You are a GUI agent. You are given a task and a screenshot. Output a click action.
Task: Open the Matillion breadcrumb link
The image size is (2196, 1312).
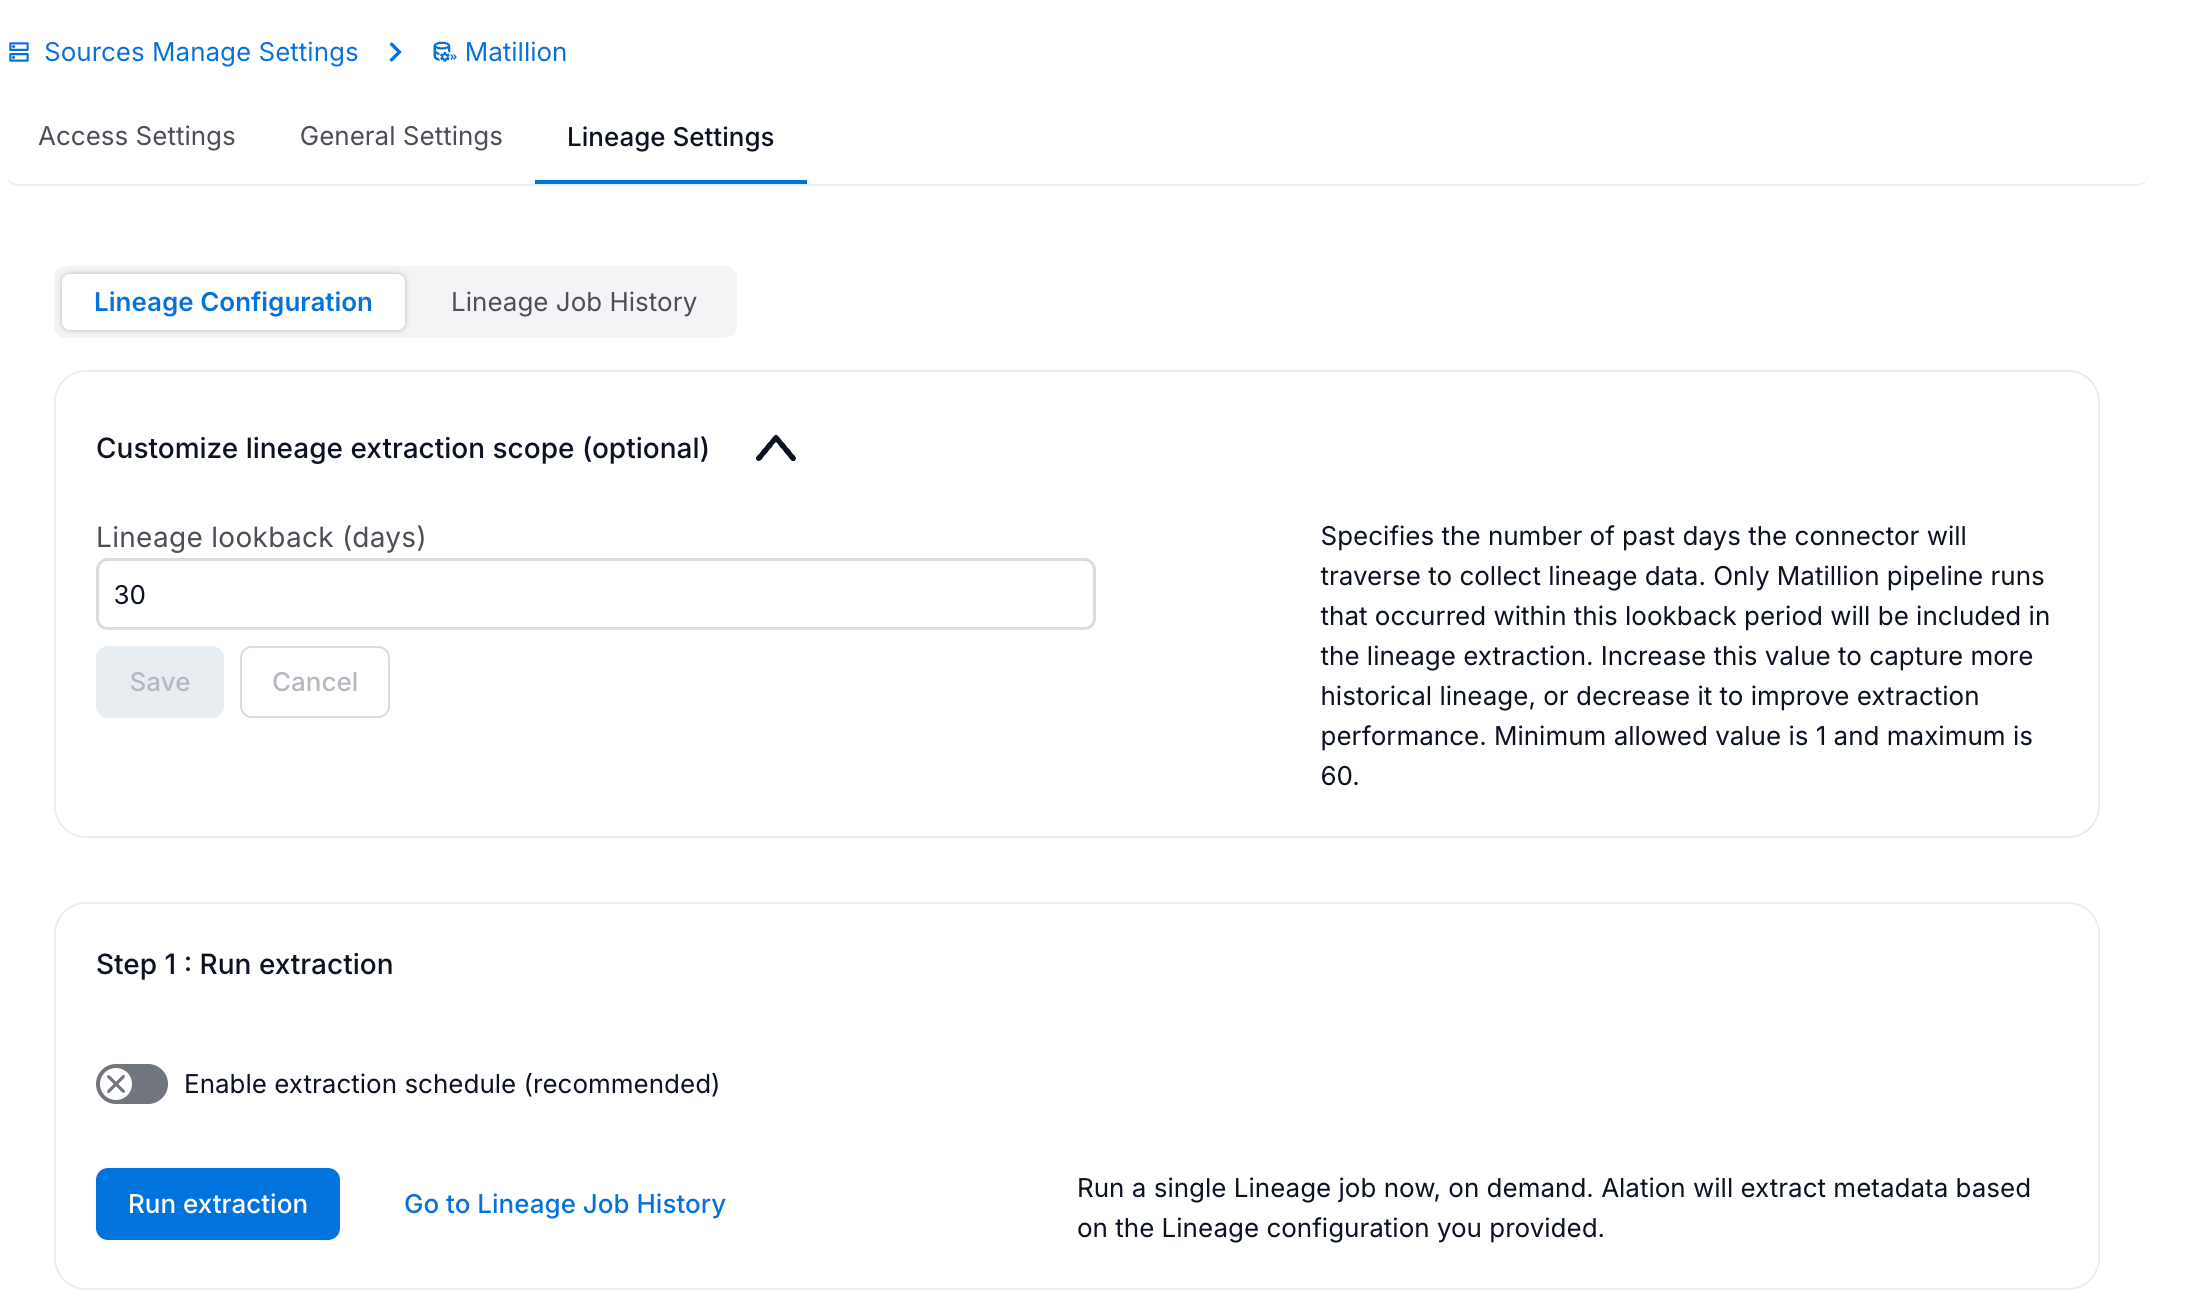point(515,52)
